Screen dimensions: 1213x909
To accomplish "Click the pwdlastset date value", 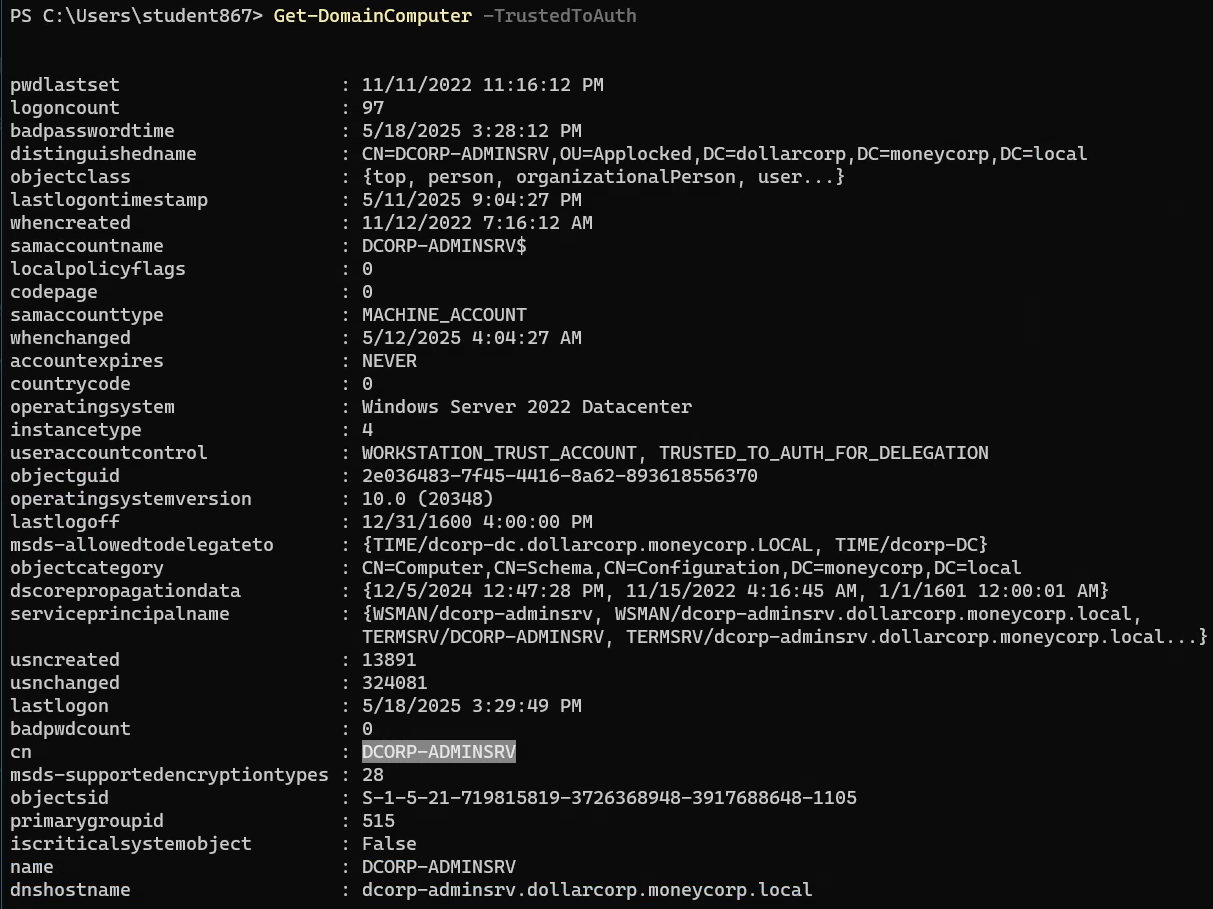I will (x=482, y=85).
